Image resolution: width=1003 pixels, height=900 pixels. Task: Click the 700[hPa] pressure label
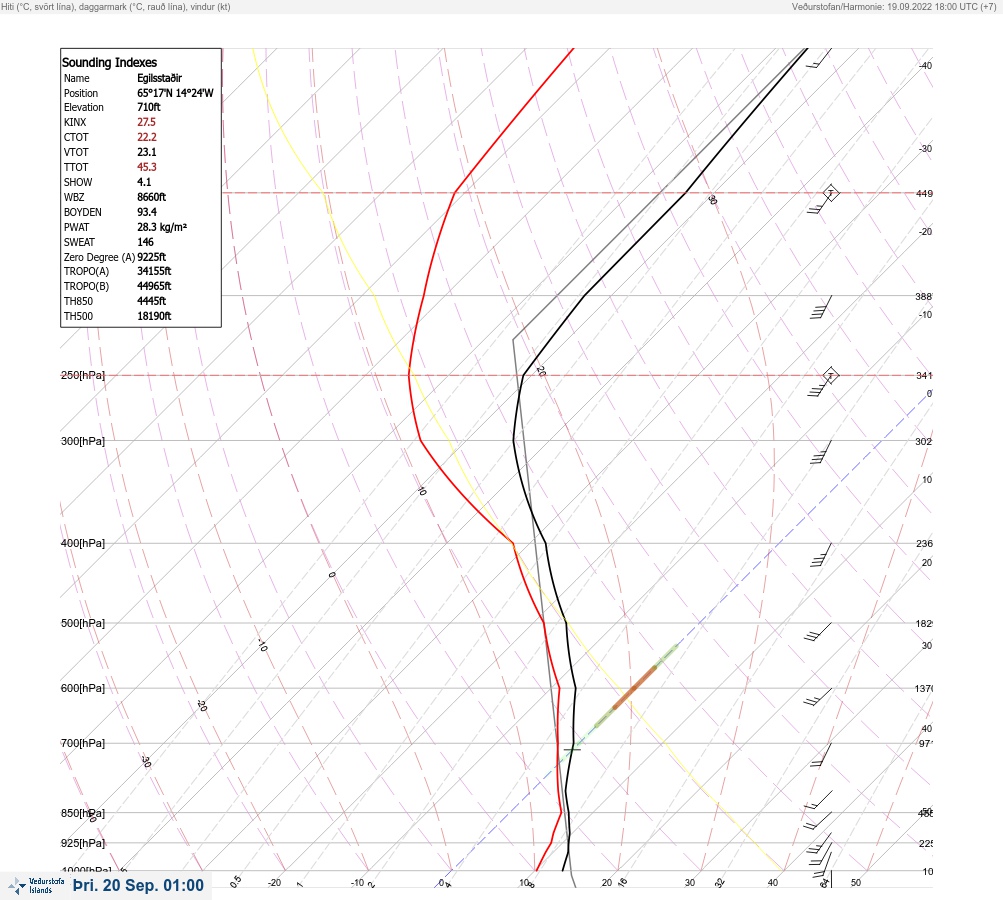[x=83, y=743]
